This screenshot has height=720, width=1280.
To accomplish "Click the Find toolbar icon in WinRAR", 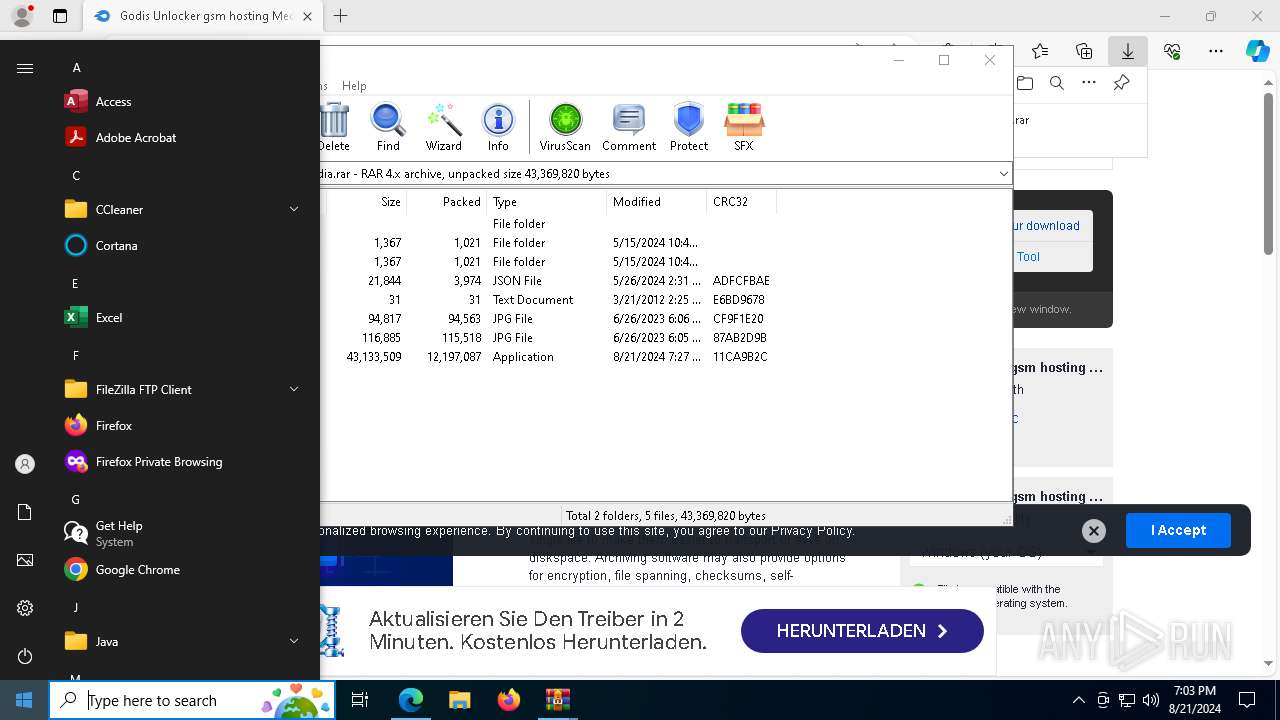I will tap(388, 127).
